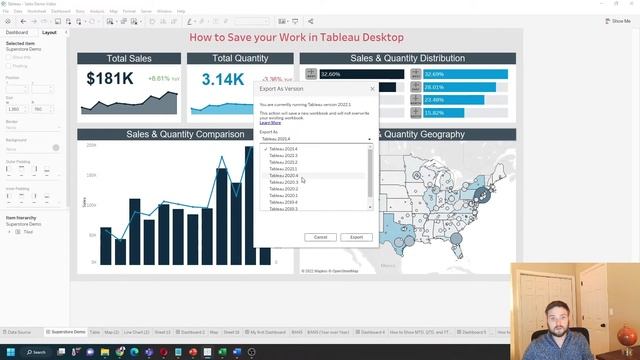Click the taskbar Search box
Screen dimensions: 640x360
pyautogui.click(x=36, y=352)
